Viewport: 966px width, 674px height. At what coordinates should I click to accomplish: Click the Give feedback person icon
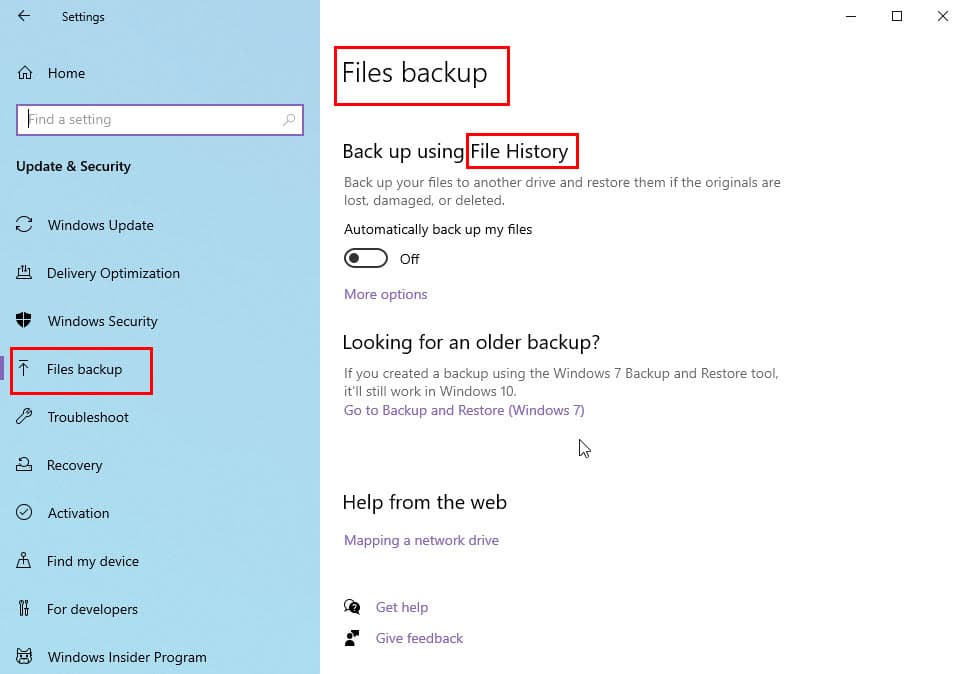(352, 638)
